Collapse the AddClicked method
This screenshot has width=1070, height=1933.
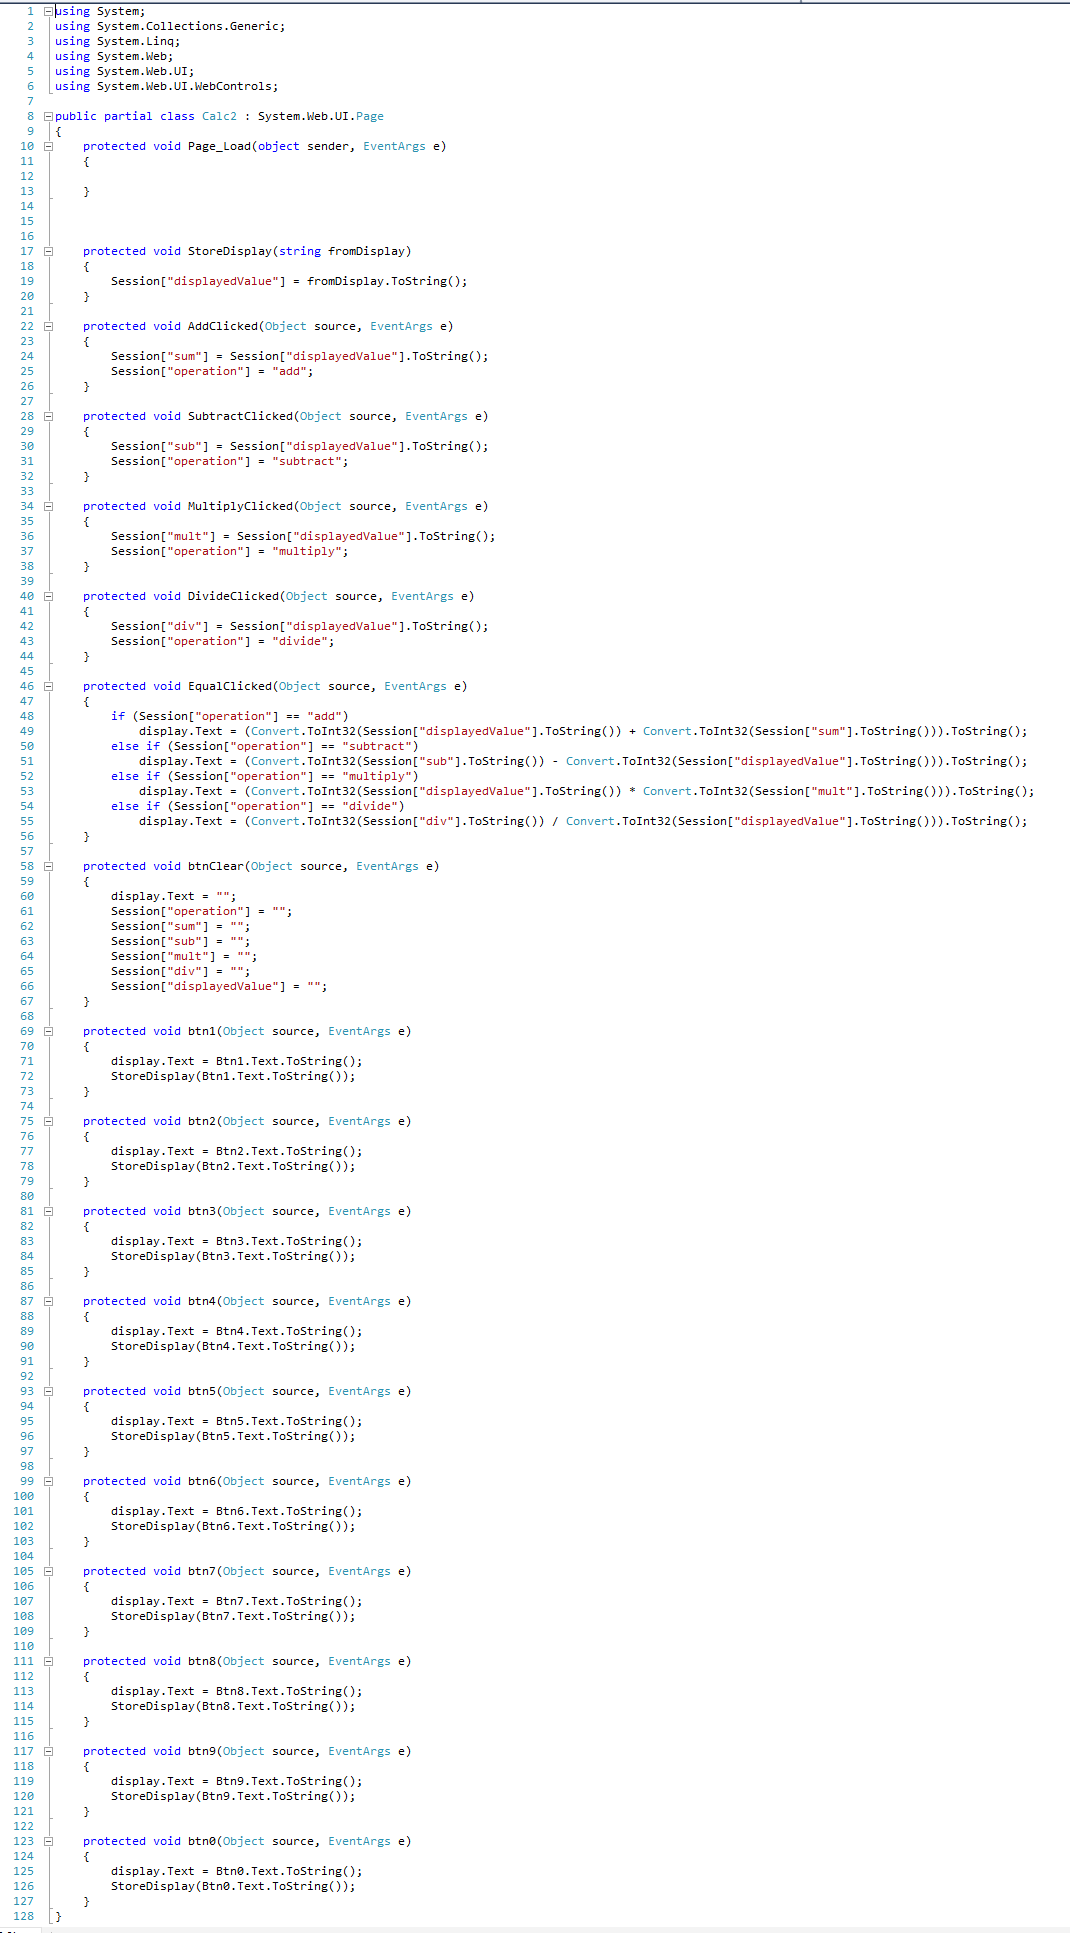(x=48, y=326)
